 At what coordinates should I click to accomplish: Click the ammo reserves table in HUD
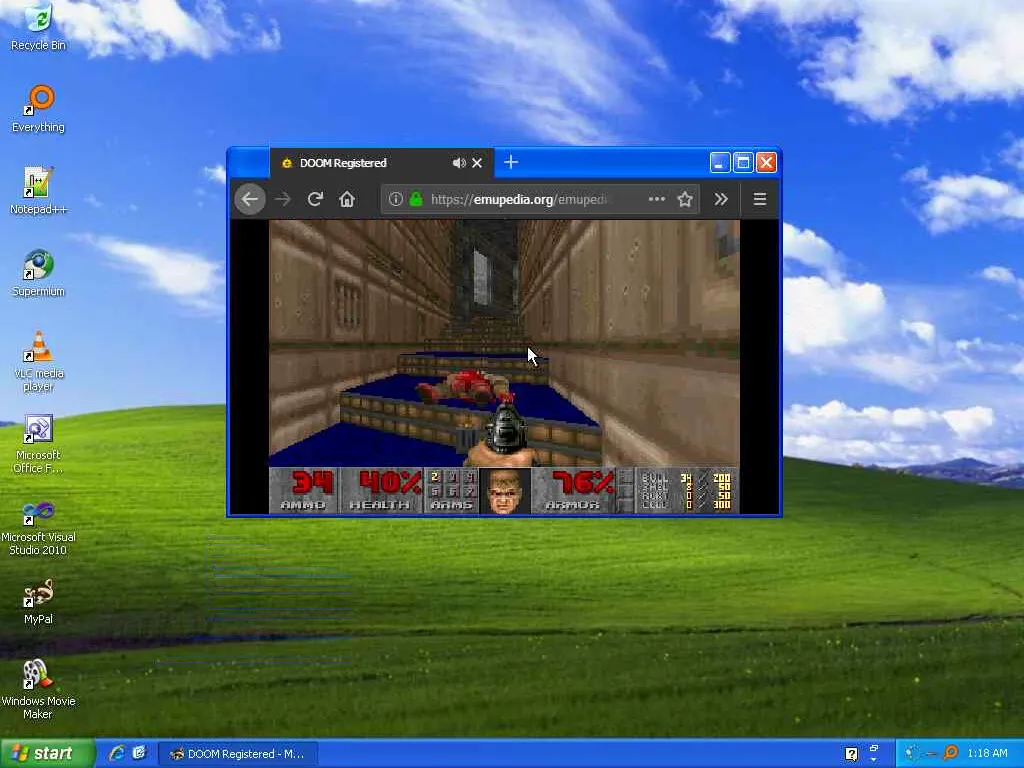(687, 490)
